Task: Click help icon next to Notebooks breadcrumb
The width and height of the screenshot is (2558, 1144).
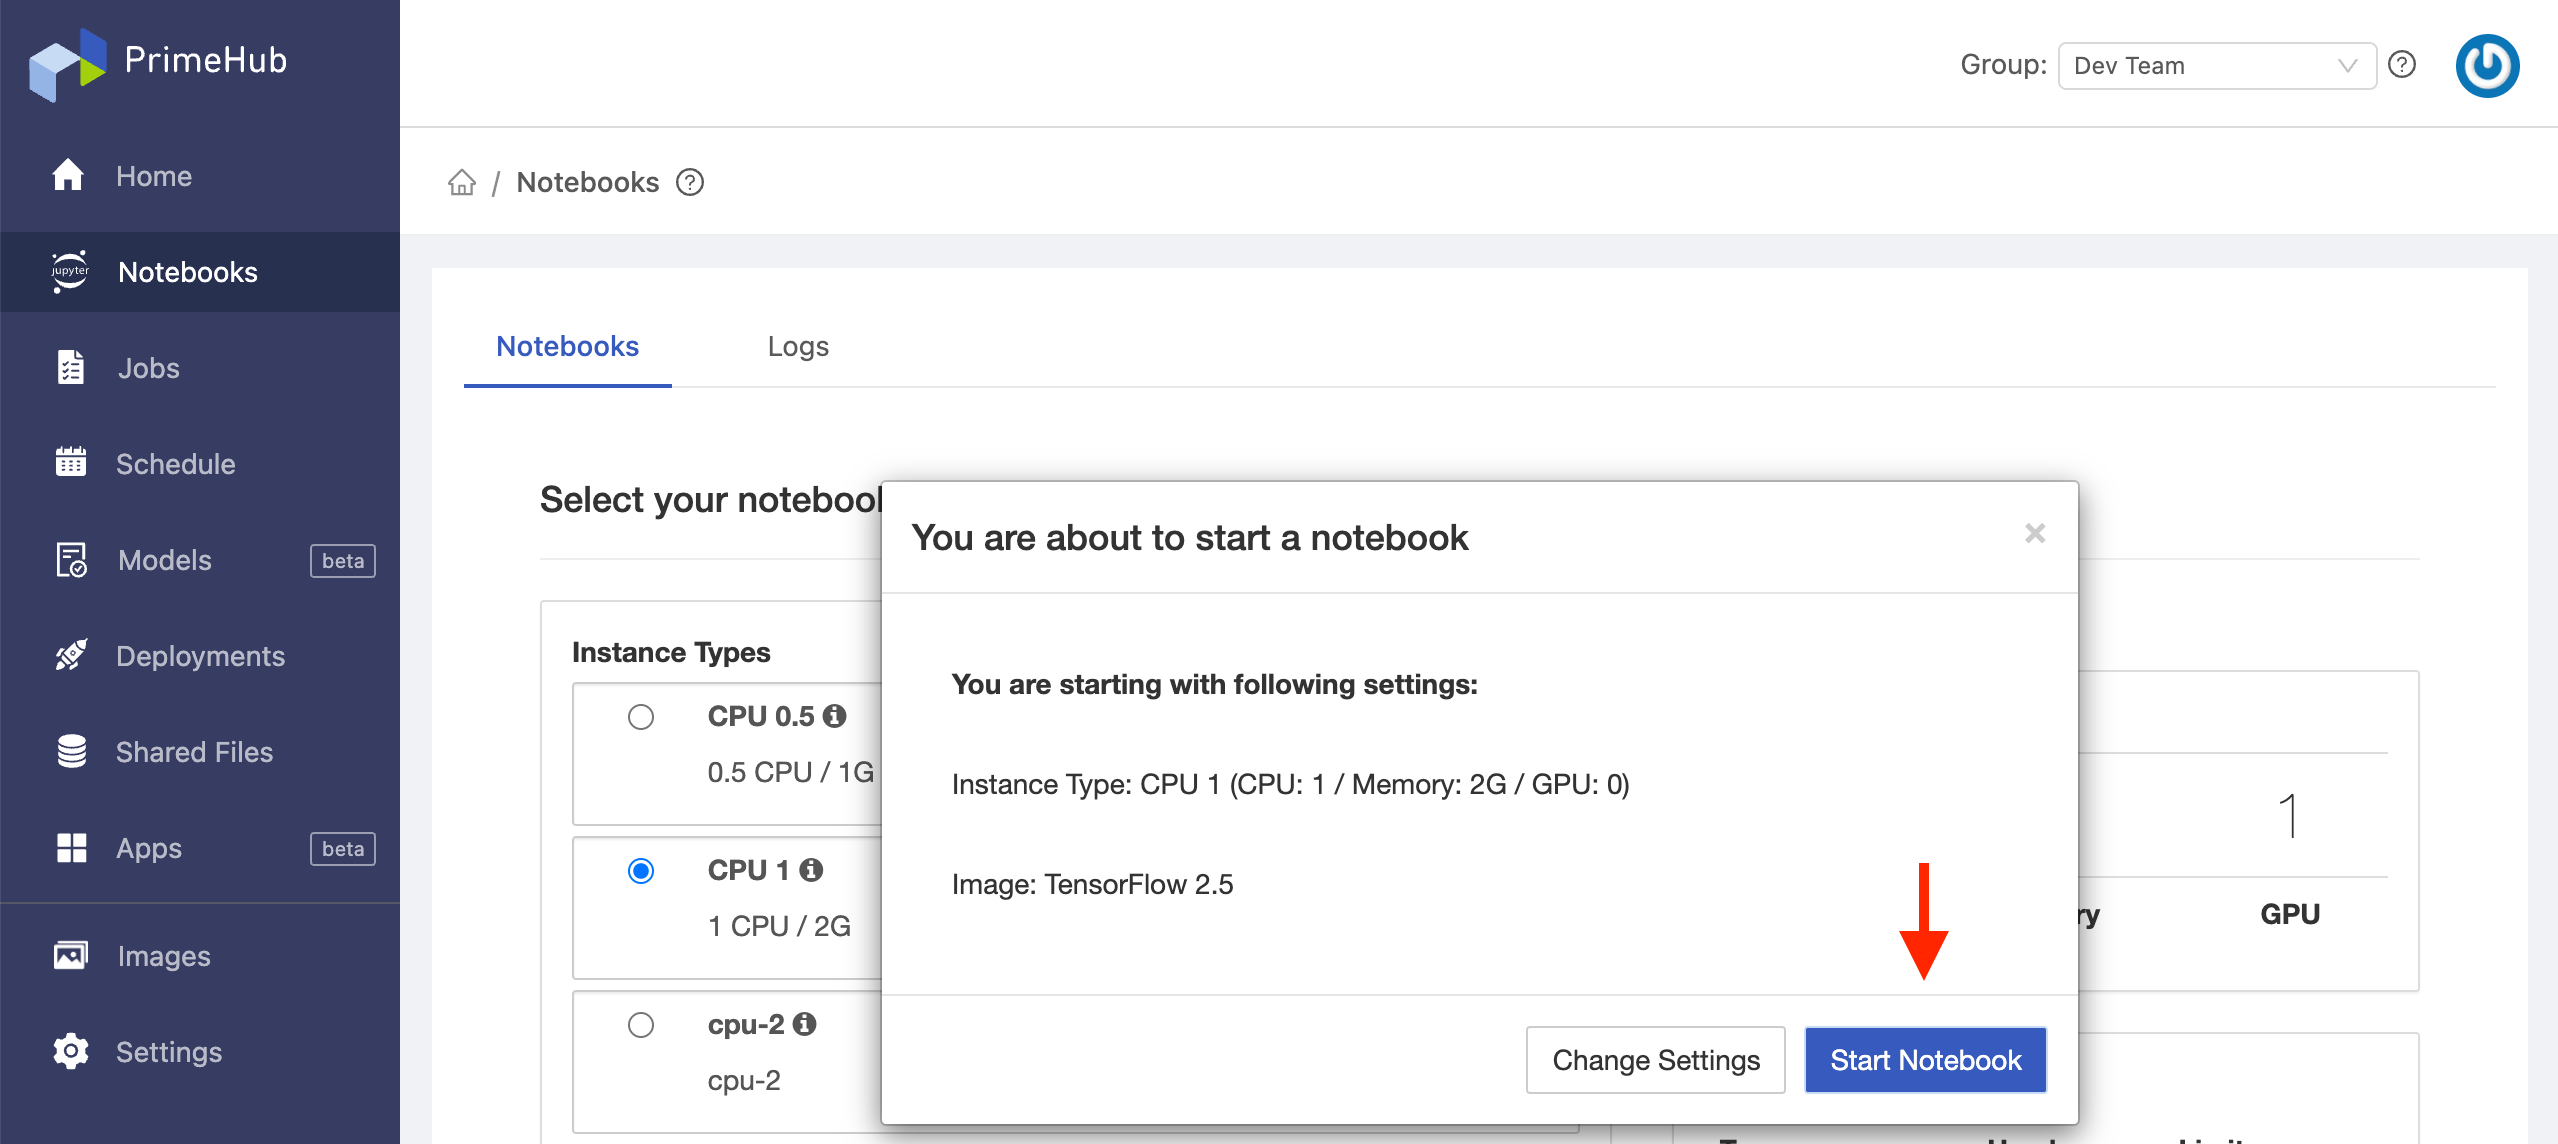Action: coord(690,182)
